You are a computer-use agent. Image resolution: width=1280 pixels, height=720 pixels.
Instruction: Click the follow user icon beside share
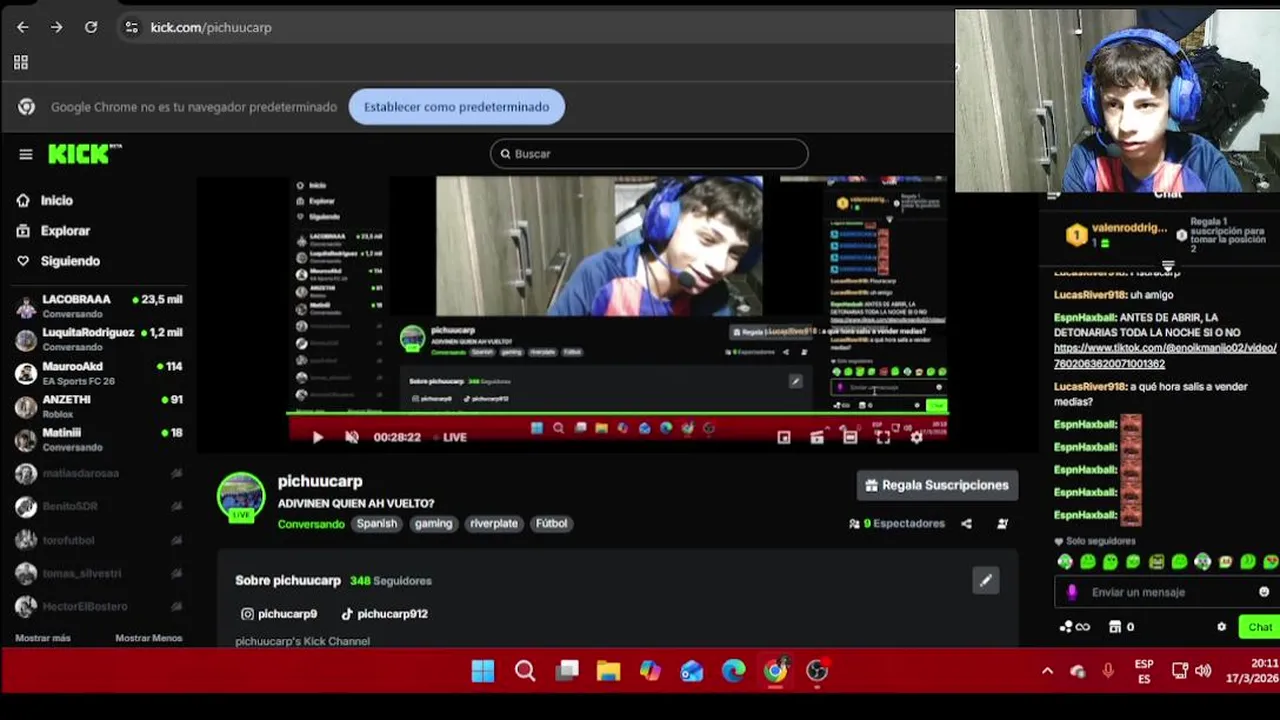pos(1002,523)
